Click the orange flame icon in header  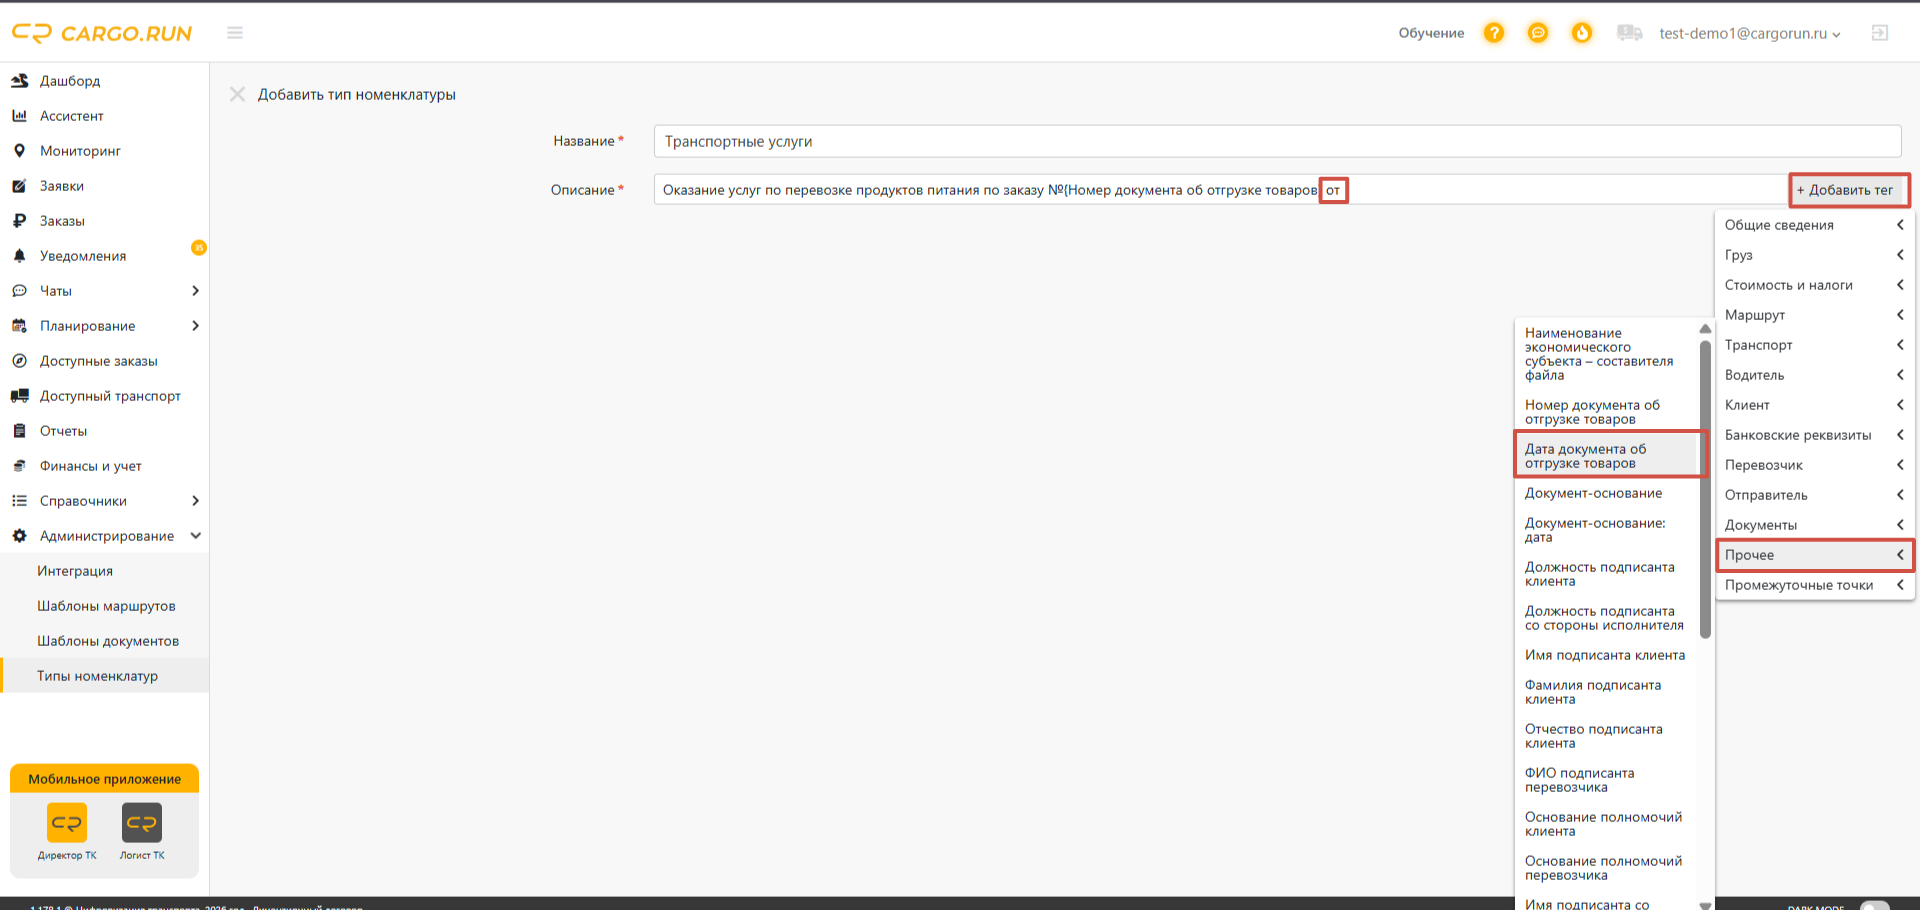[1582, 33]
